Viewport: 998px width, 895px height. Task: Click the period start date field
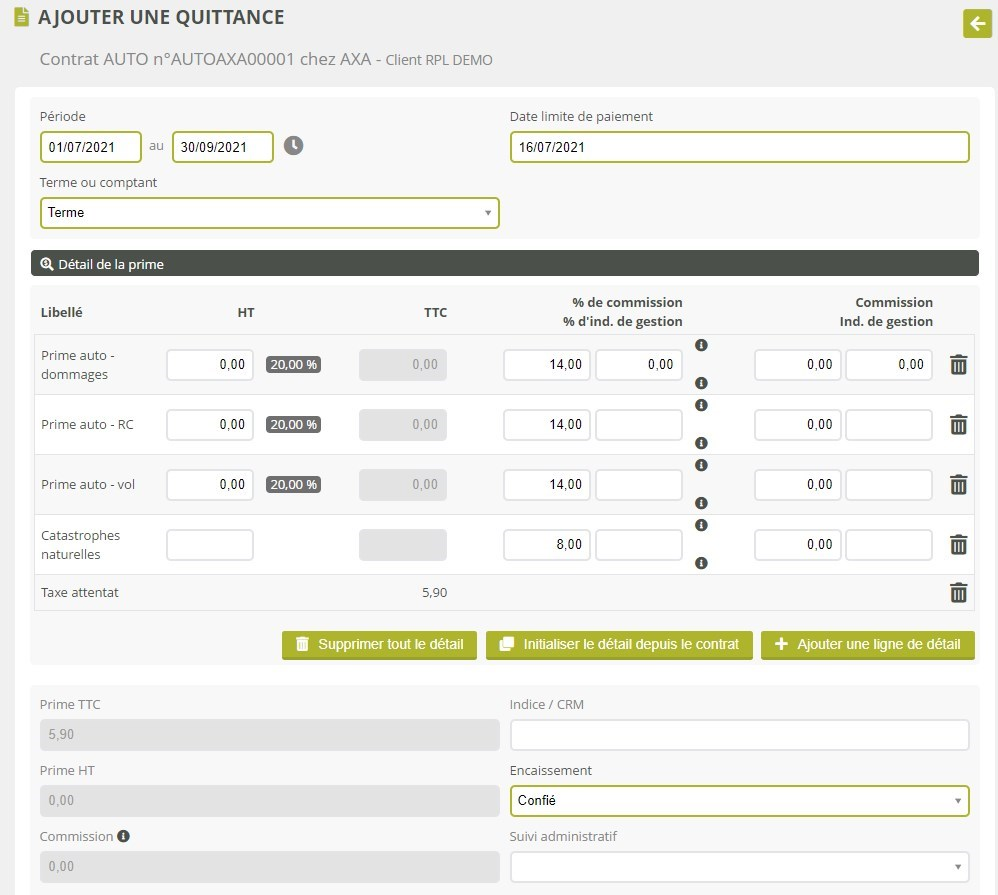click(92, 147)
